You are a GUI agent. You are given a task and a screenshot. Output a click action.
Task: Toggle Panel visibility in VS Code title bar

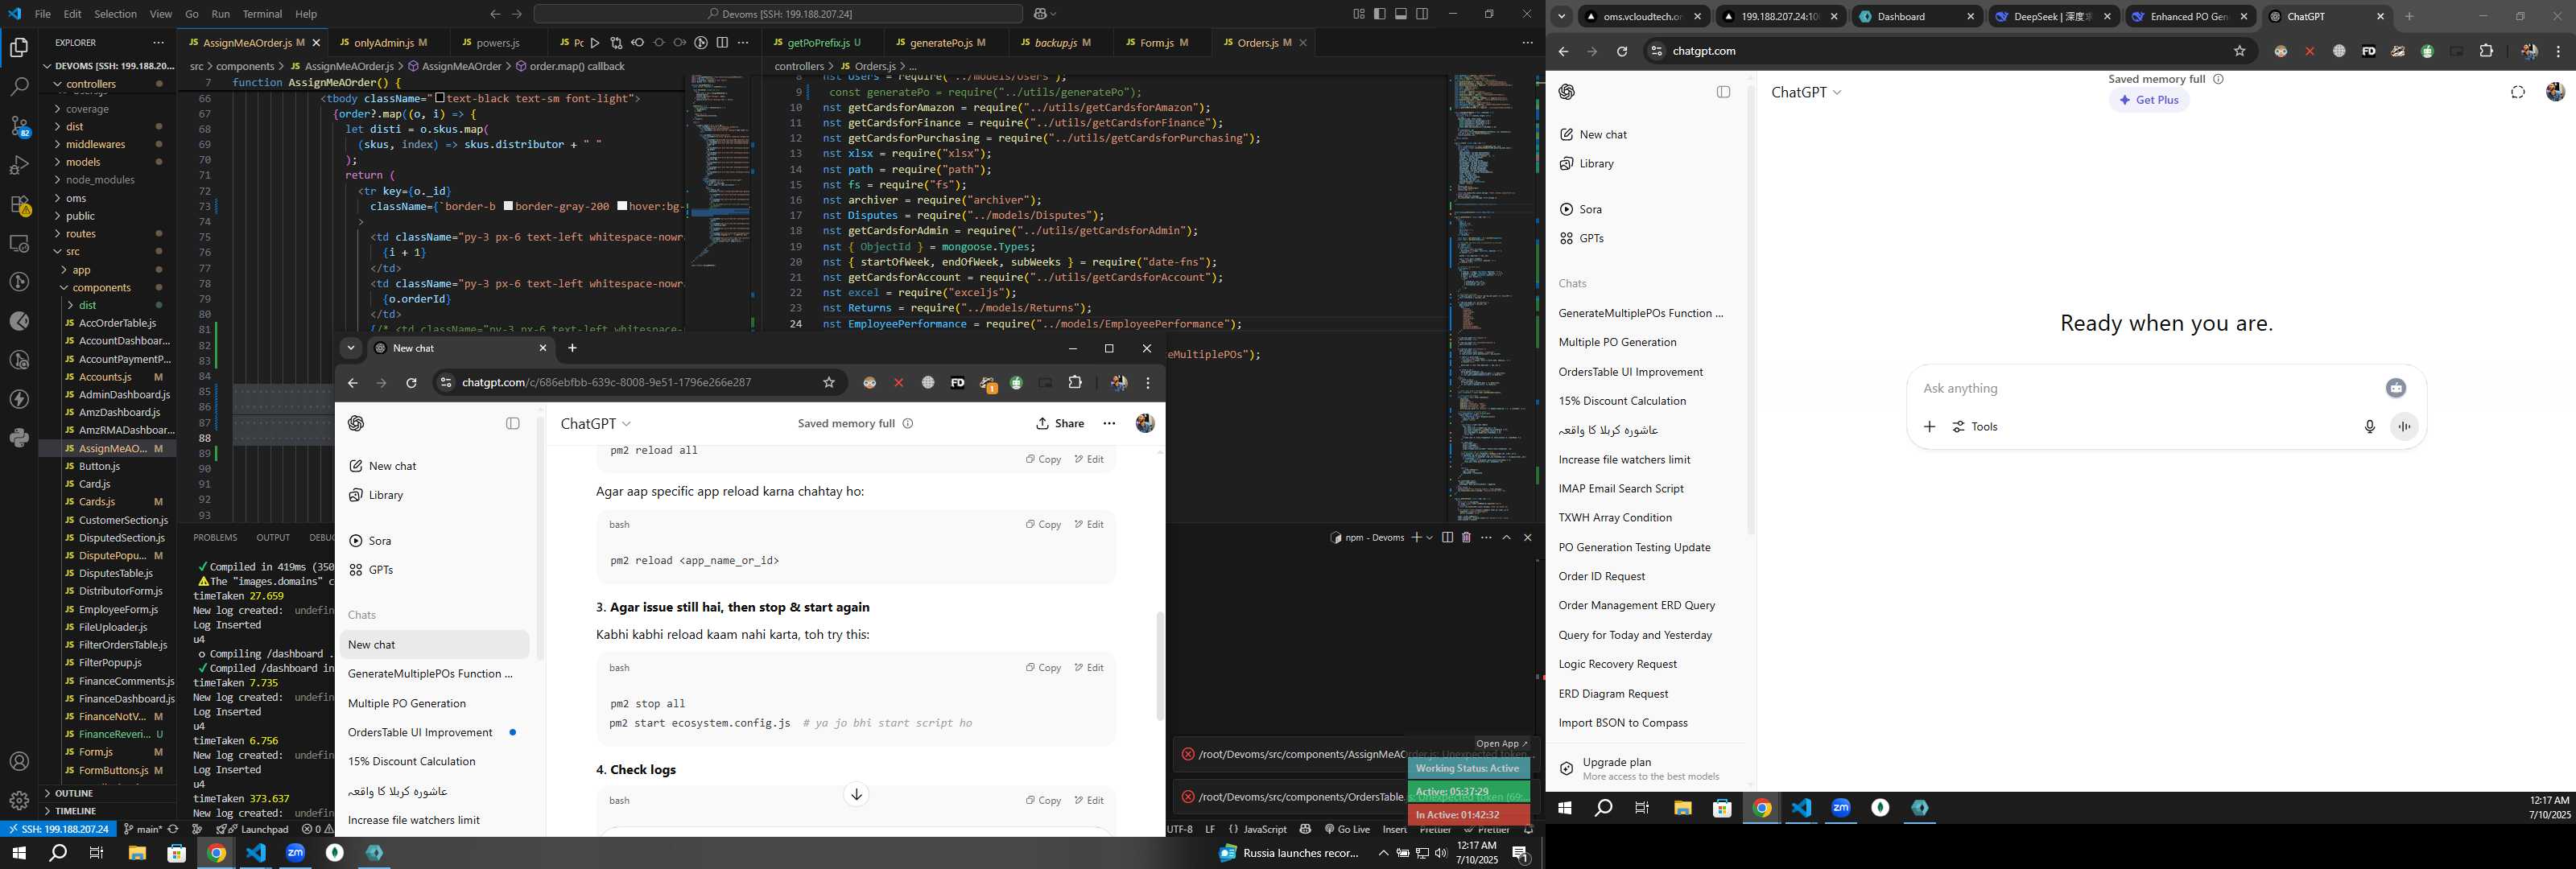[1401, 14]
